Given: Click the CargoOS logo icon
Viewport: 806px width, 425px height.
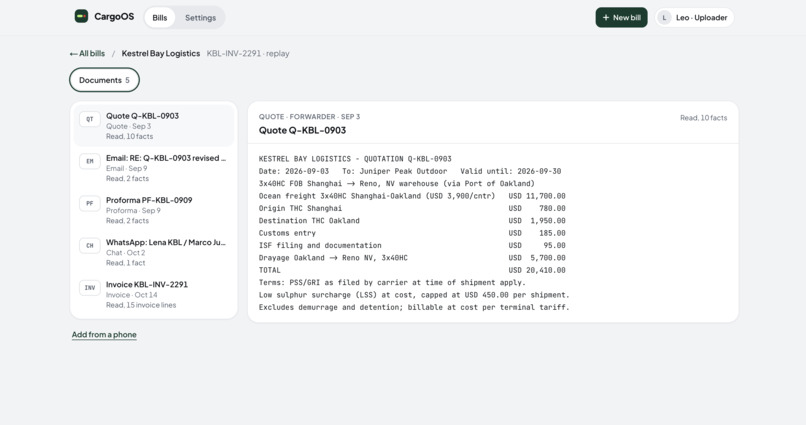Looking at the screenshot, I should [81, 16].
